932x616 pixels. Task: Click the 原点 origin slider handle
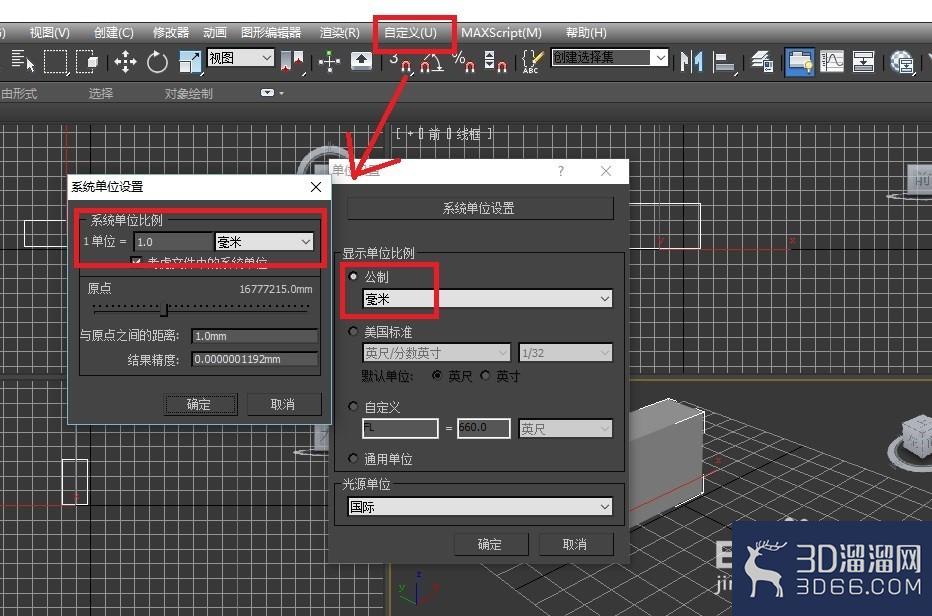(164, 309)
